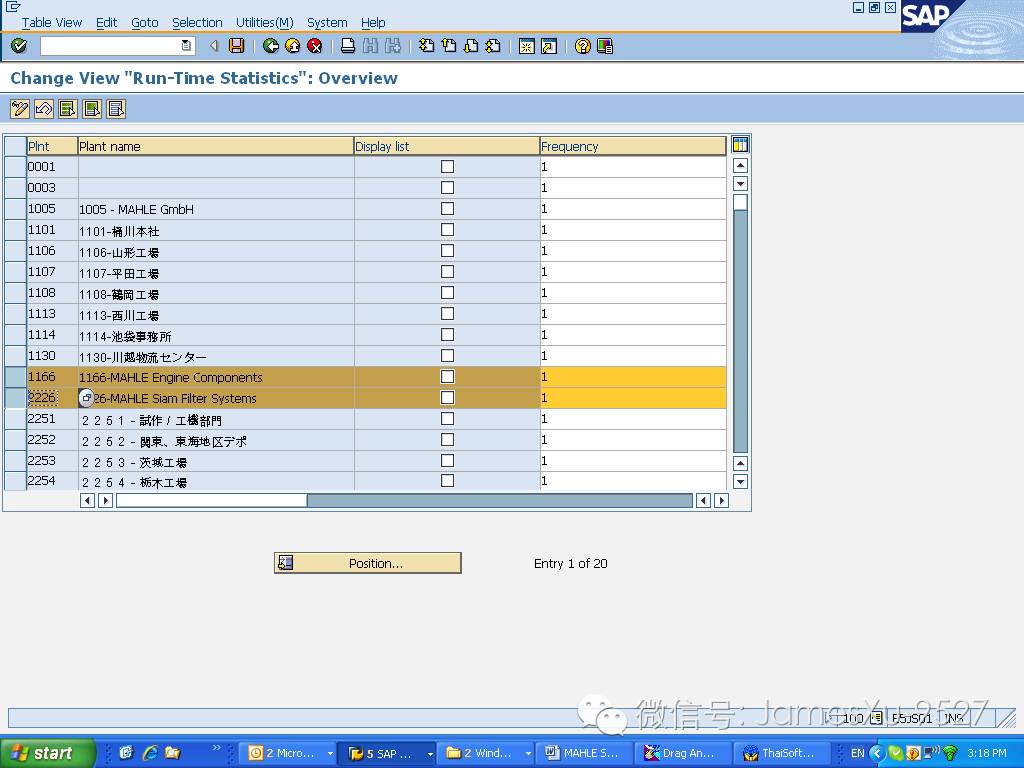Open the System menu
The width and height of the screenshot is (1024, 768).
(327, 22)
